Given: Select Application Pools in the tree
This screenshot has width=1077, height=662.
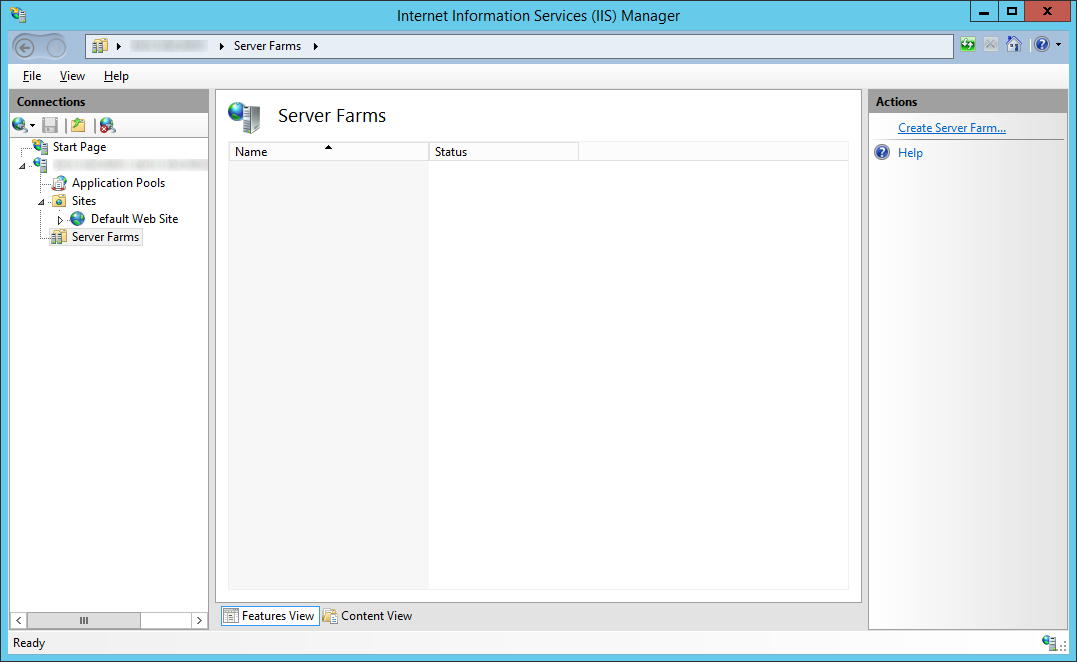Looking at the screenshot, I should tap(118, 183).
